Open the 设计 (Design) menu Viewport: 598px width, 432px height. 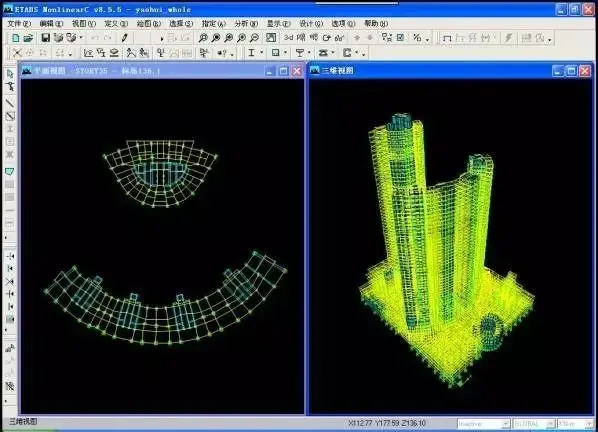pyautogui.click(x=311, y=23)
